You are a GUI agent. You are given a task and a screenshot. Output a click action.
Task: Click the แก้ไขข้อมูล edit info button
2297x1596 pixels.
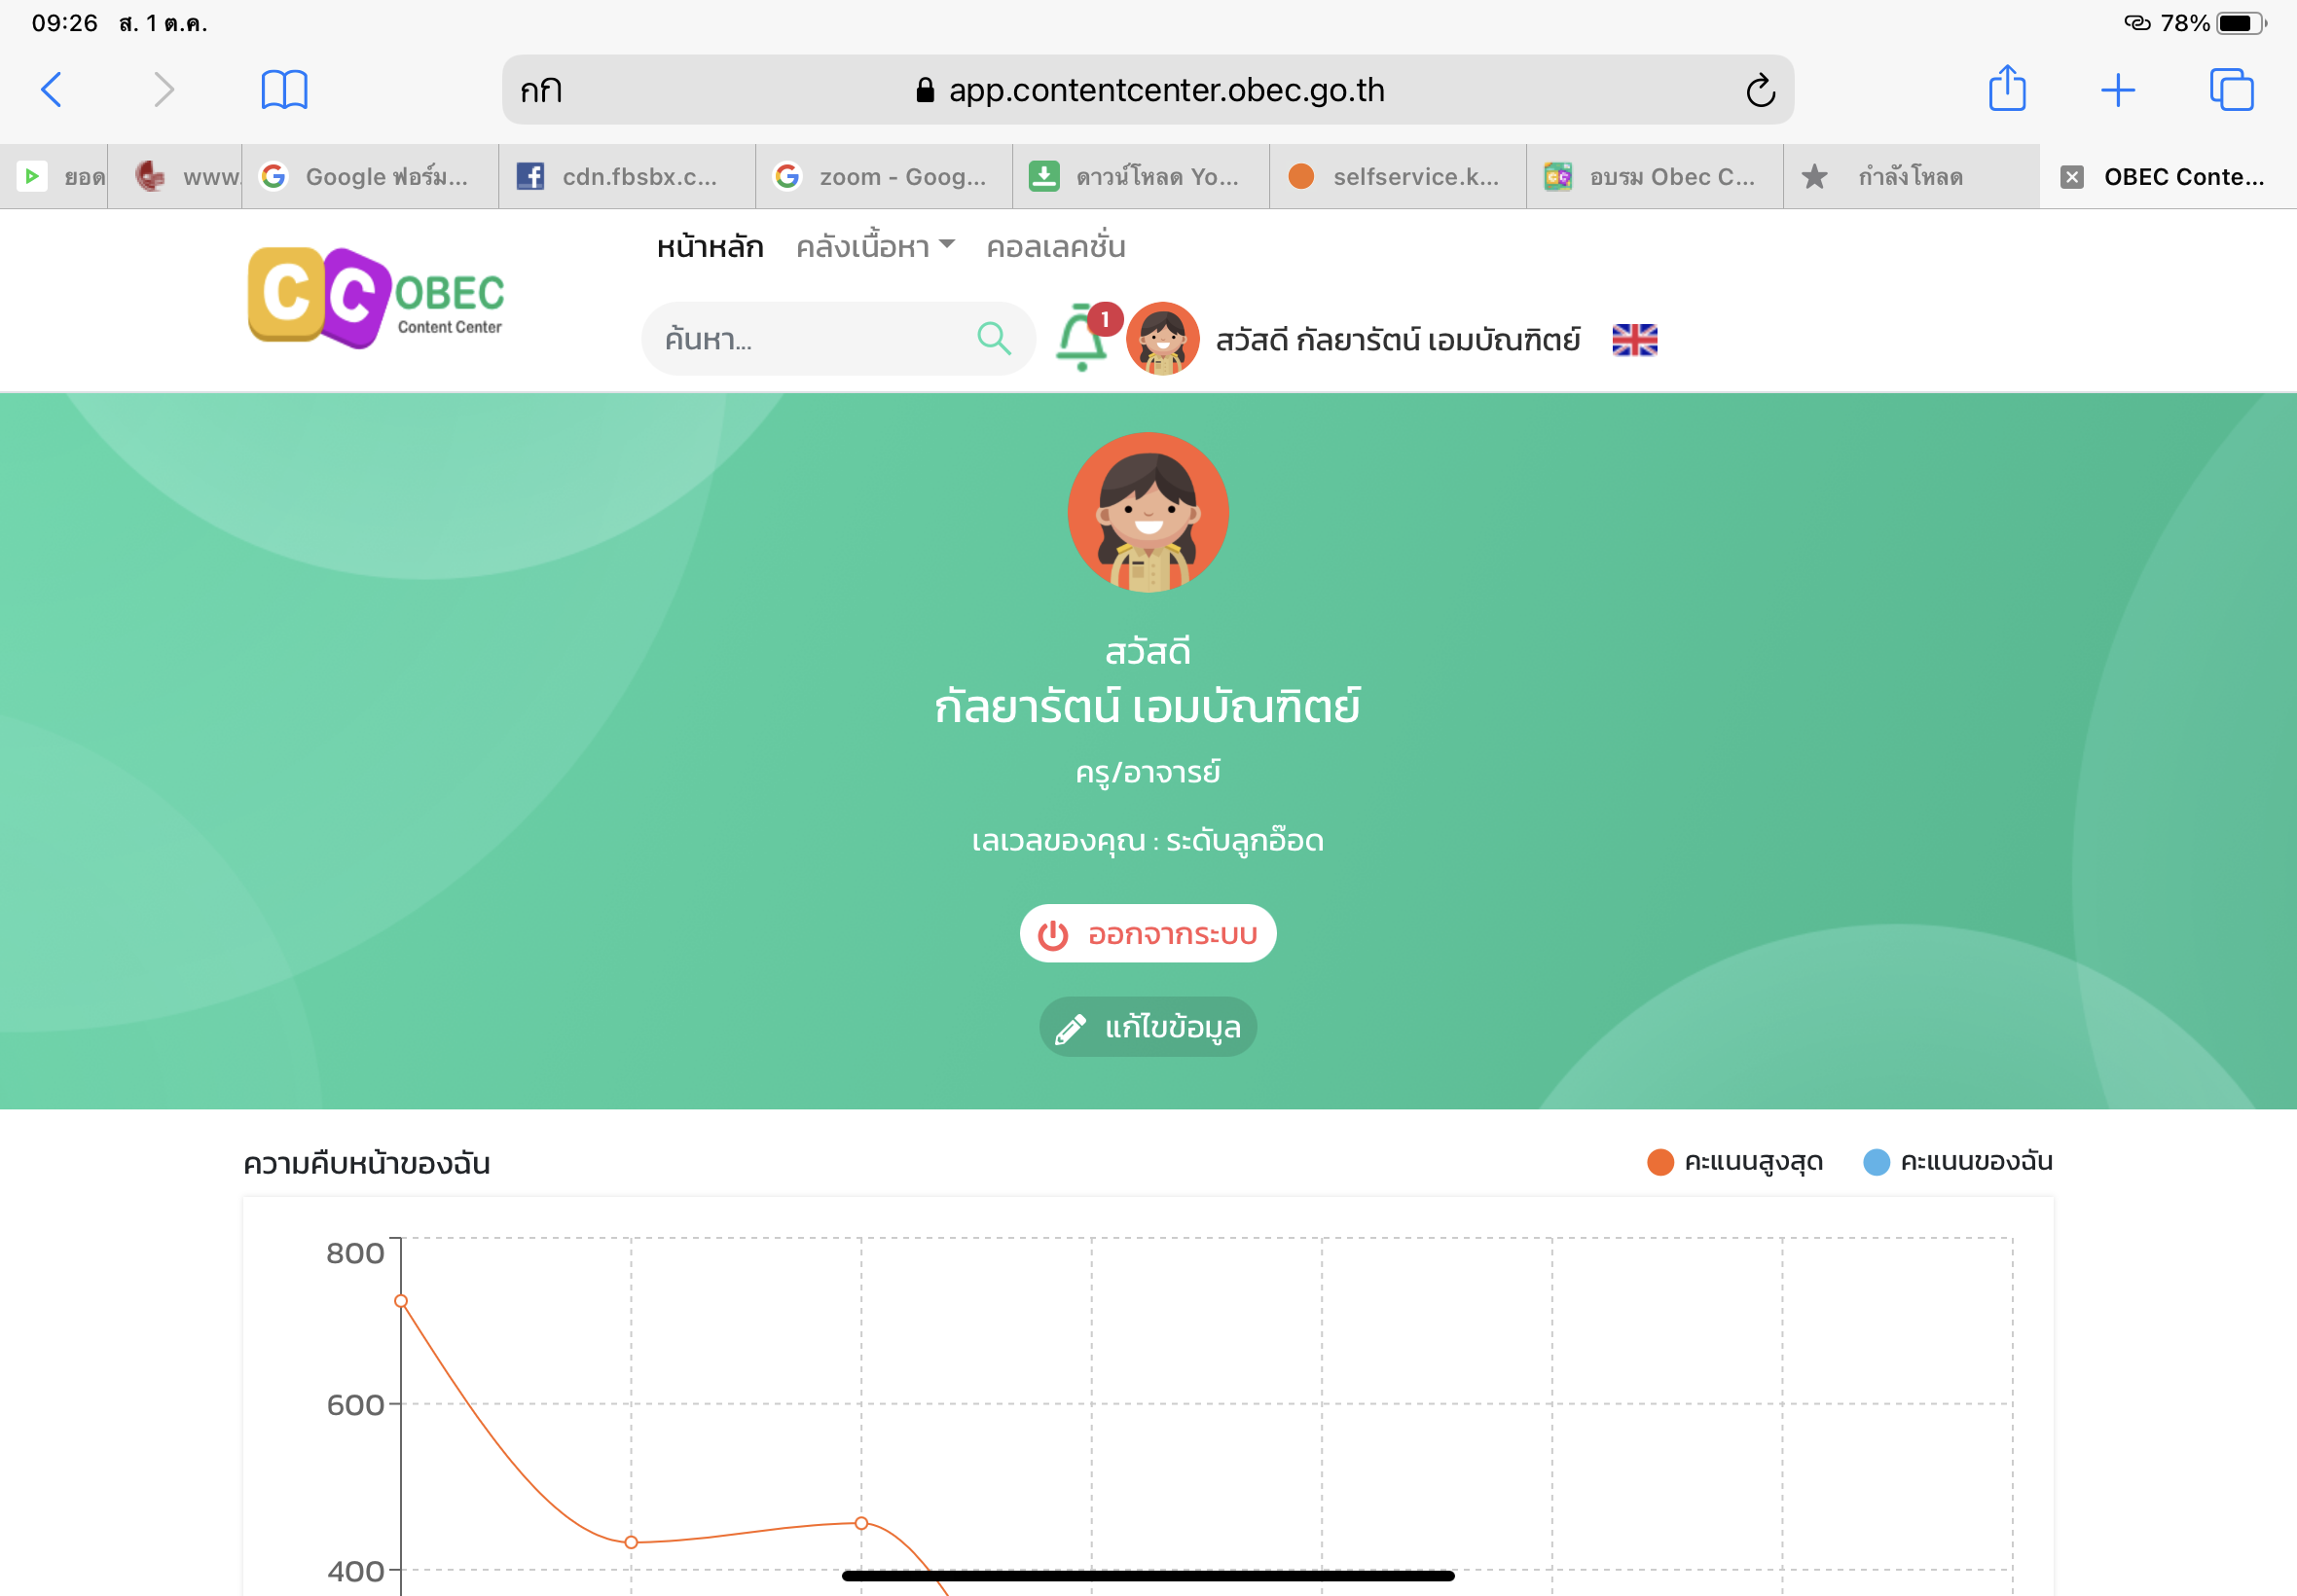(1148, 1027)
